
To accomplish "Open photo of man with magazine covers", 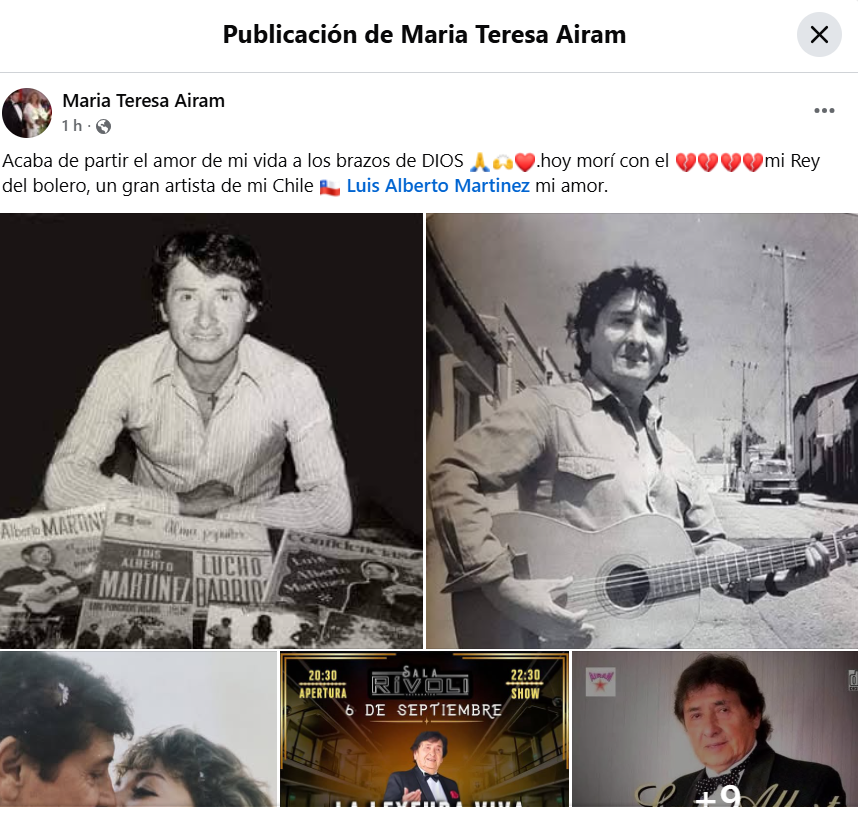I will [x=211, y=431].
